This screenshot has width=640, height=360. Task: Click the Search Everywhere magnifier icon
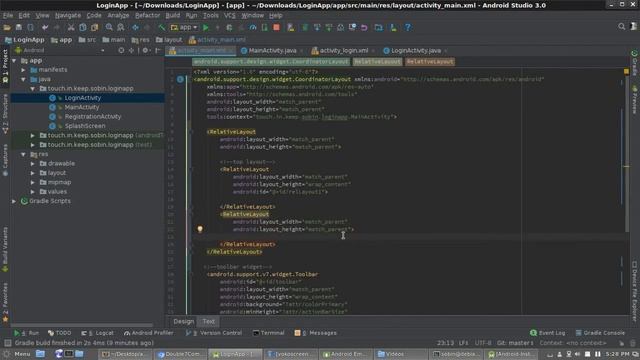(x=622, y=27)
